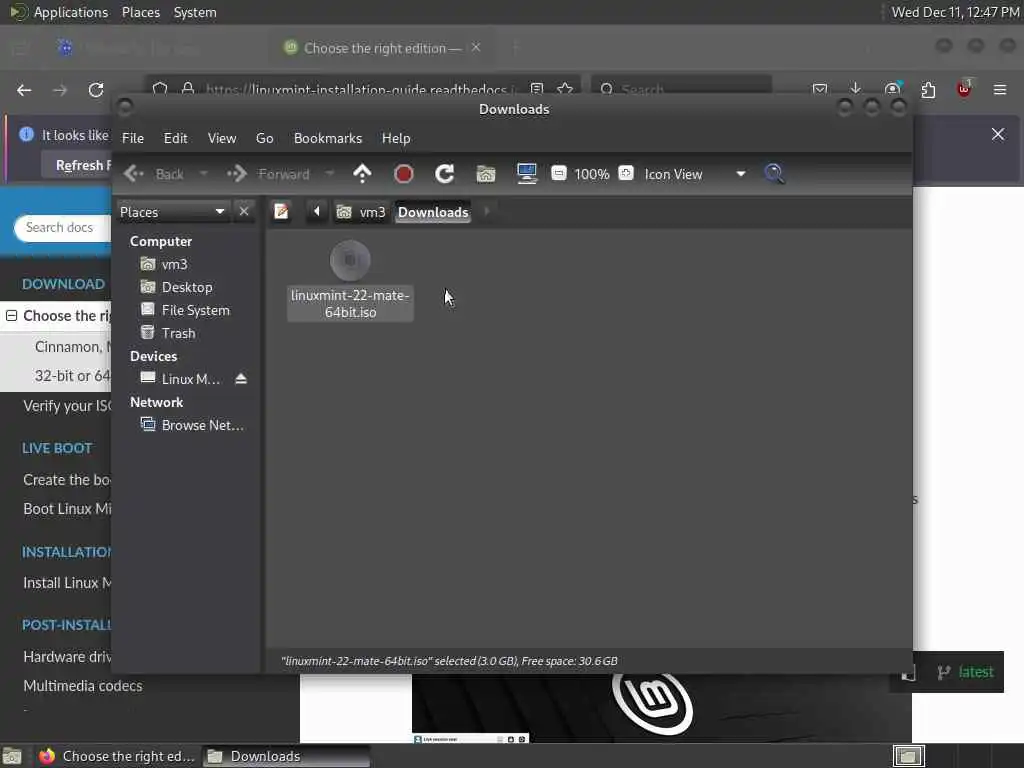Click the uBlock extension icon in Firefox
This screenshot has height=768, width=1024.
coord(964,89)
